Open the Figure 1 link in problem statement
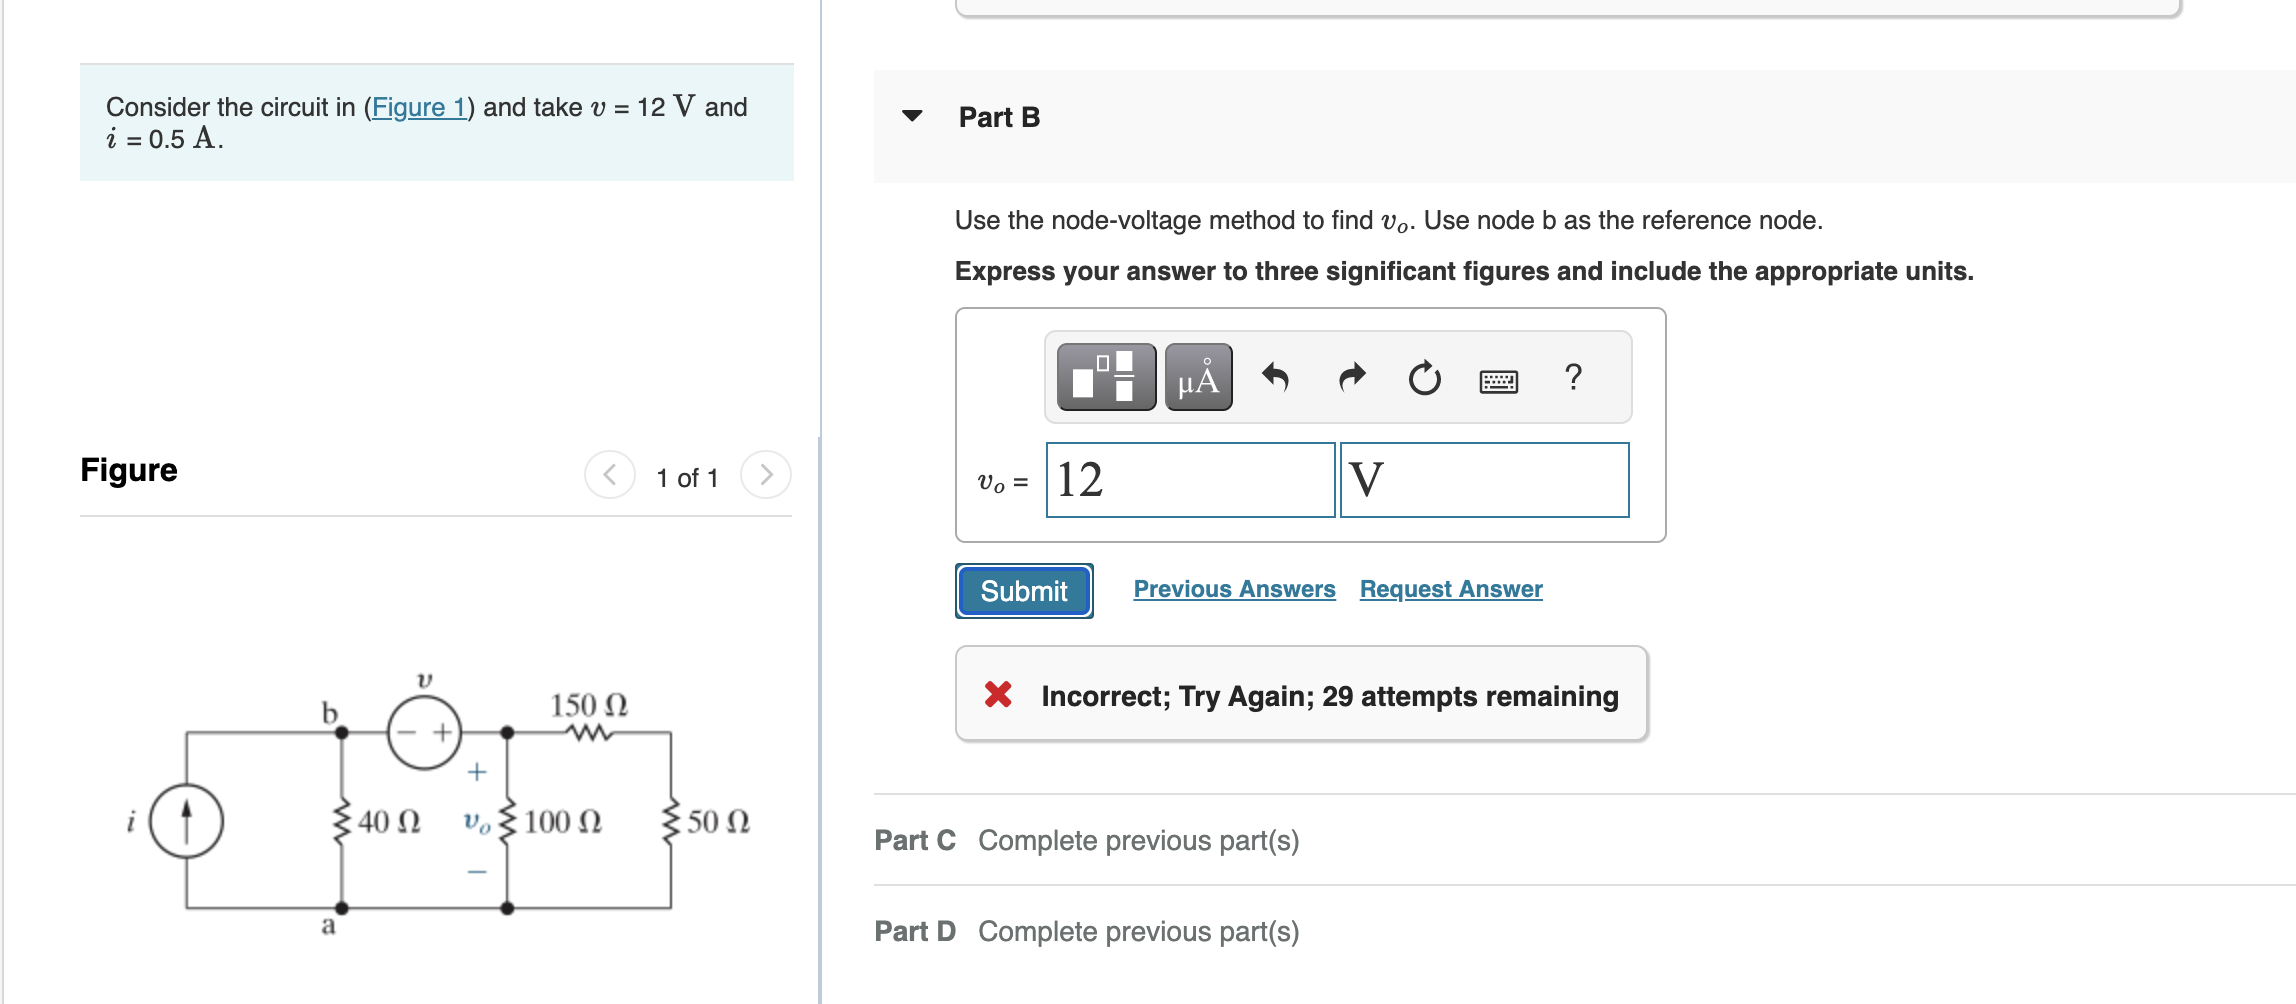This screenshot has height=1004, width=2296. [420, 108]
